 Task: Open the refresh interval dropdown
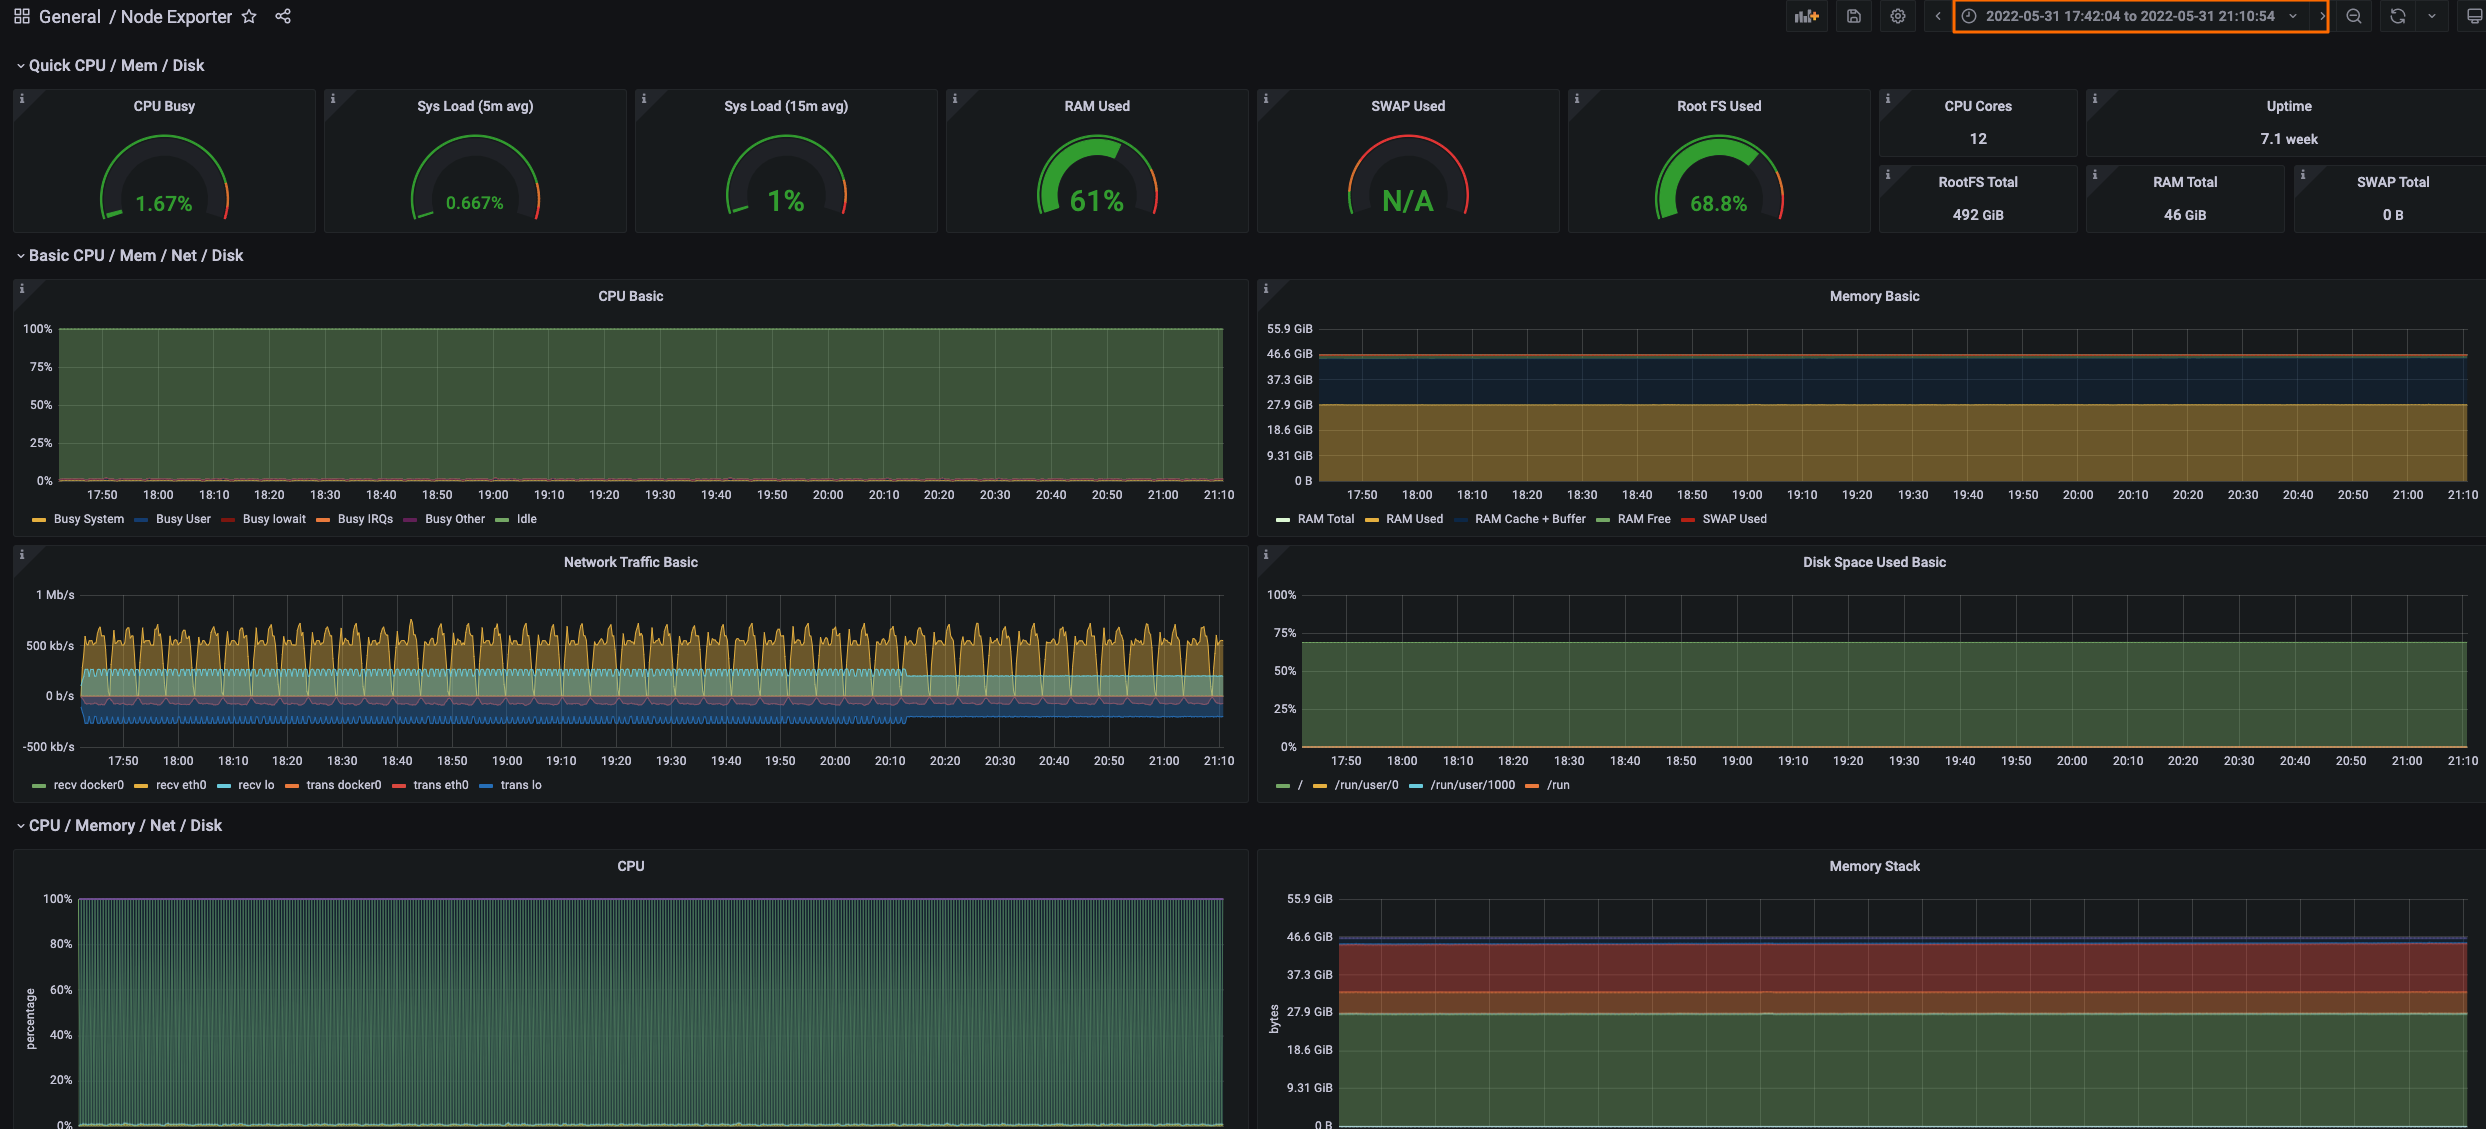click(x=2431, y=16)
